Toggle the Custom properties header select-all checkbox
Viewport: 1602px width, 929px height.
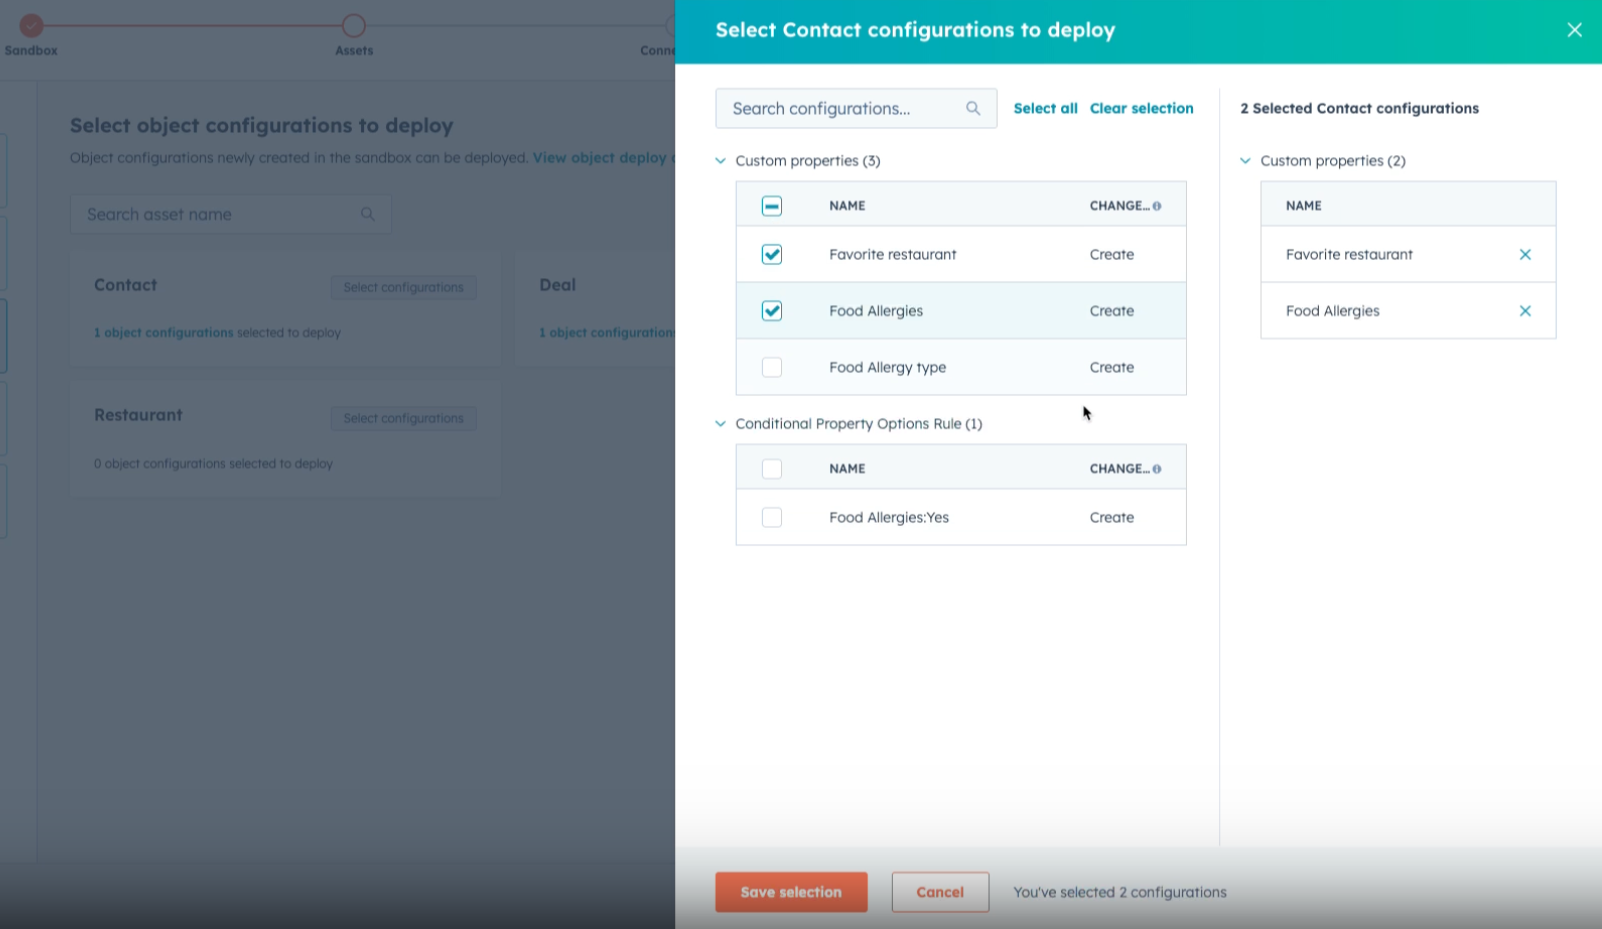click(x=771, y=206)
